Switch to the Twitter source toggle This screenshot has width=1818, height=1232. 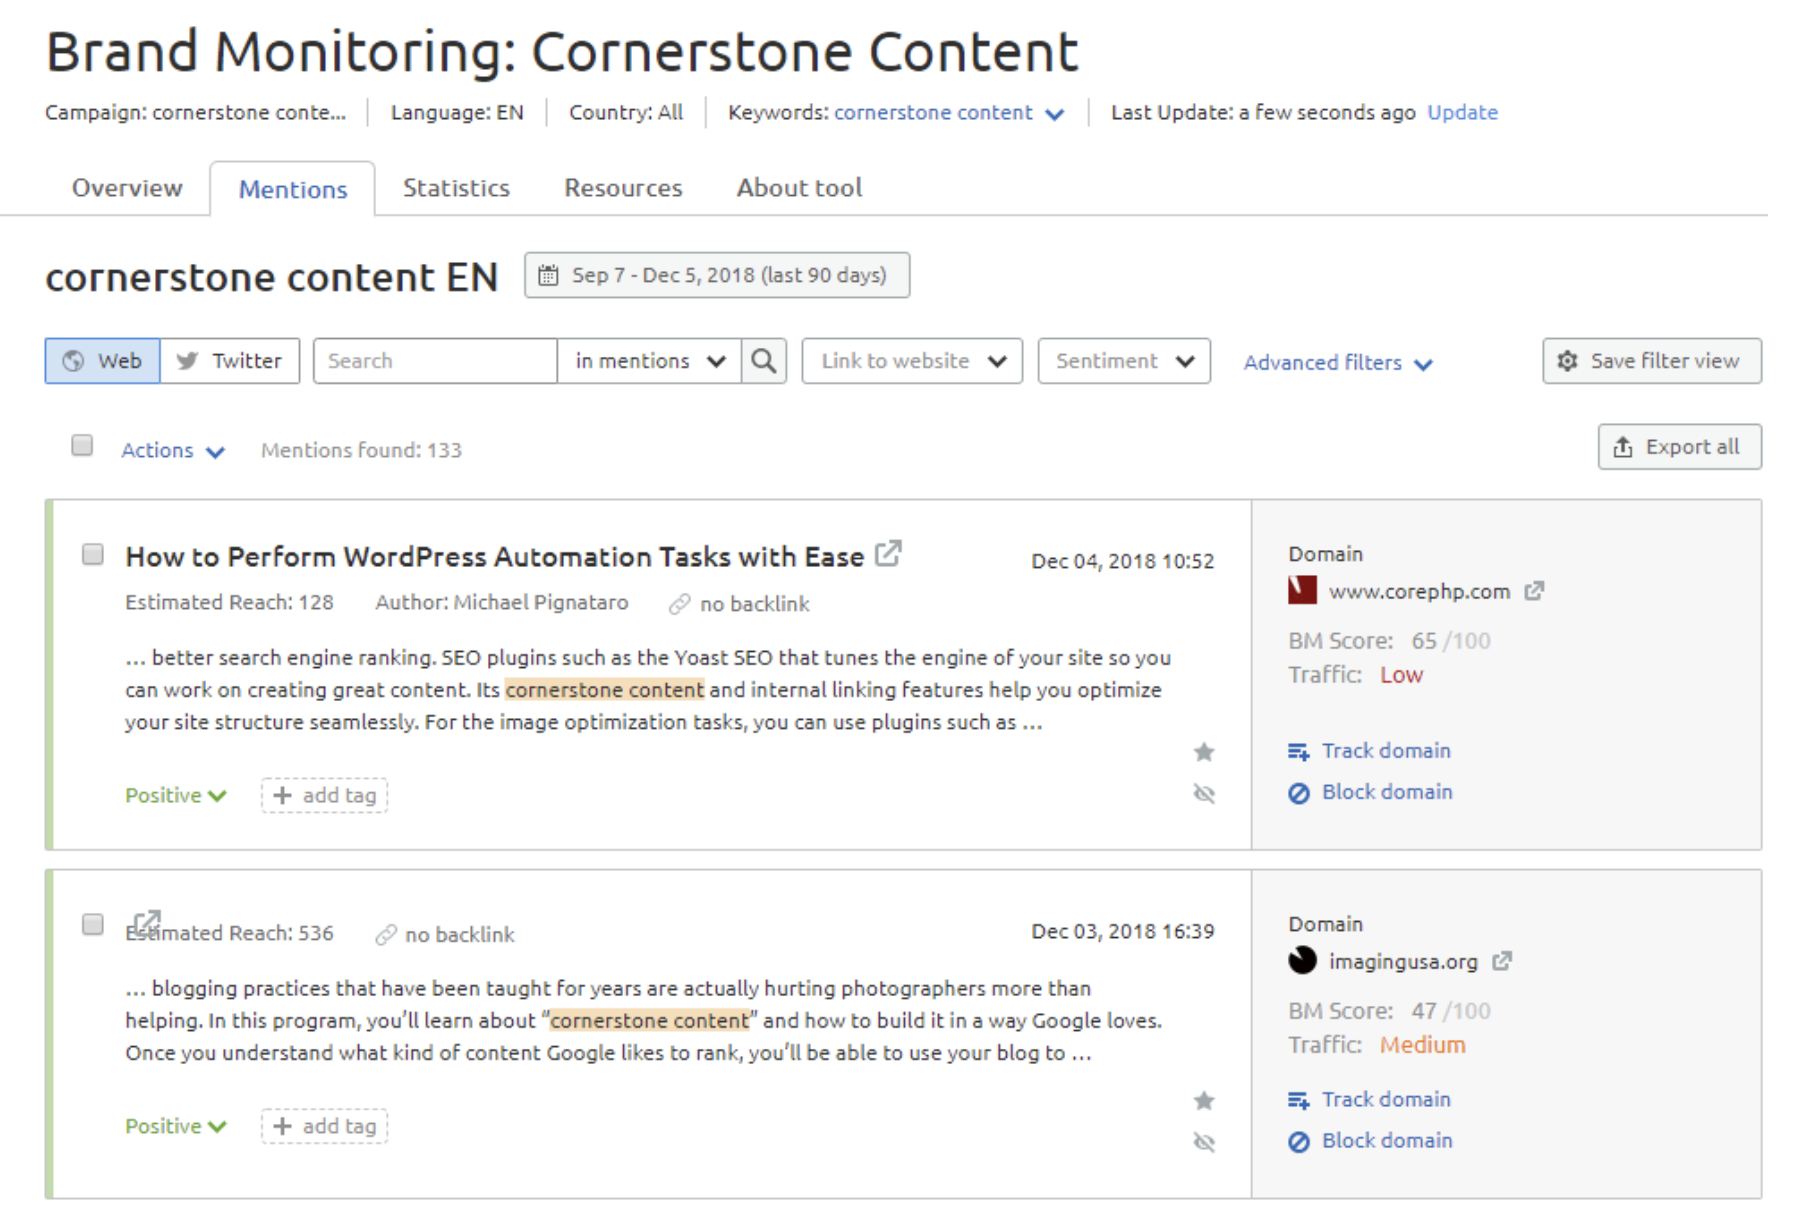[230, 361]
